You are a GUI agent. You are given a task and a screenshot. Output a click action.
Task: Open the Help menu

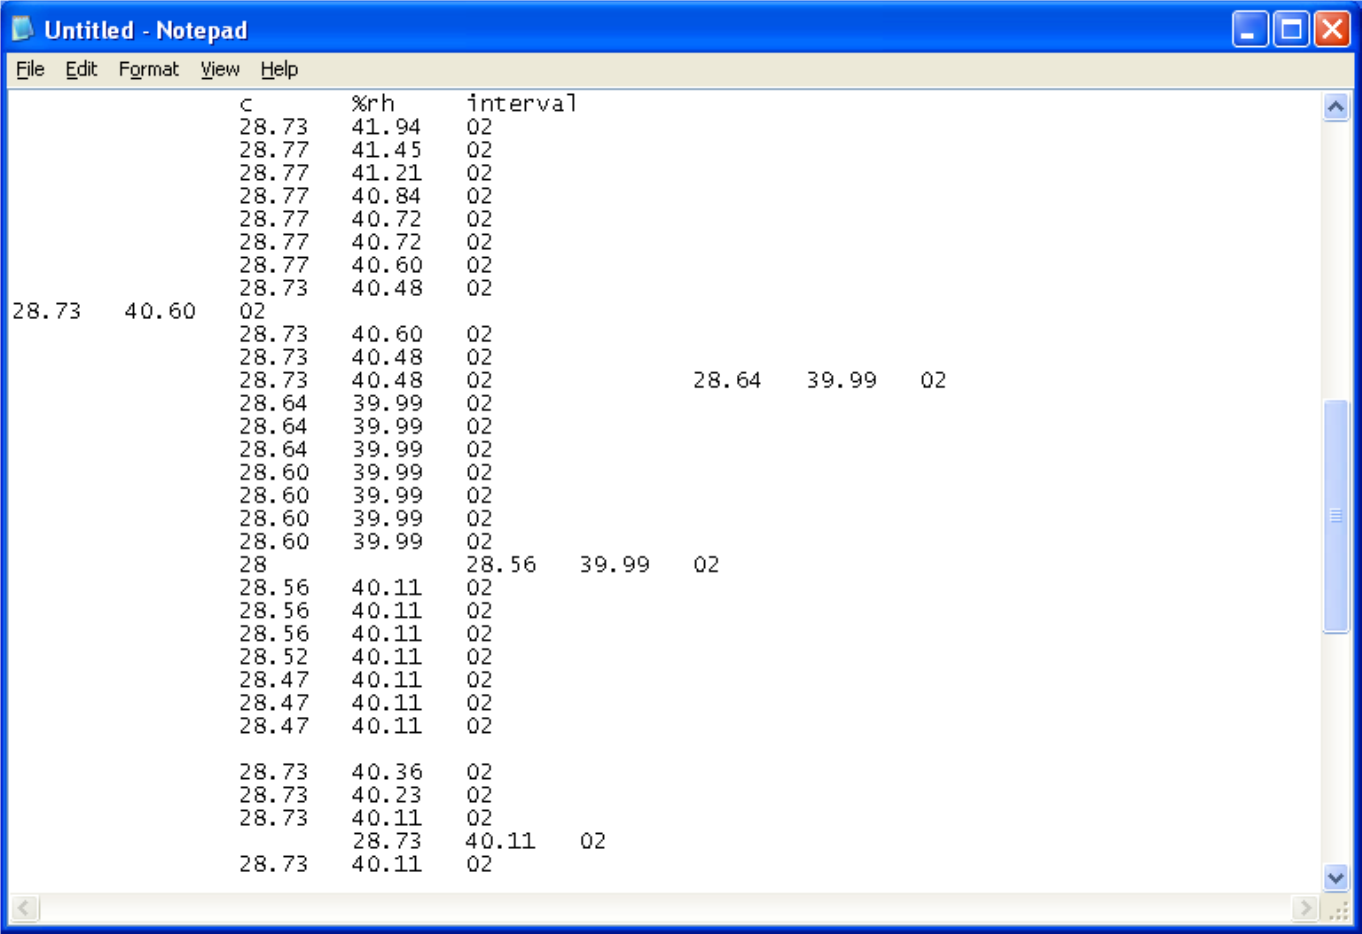279,69
